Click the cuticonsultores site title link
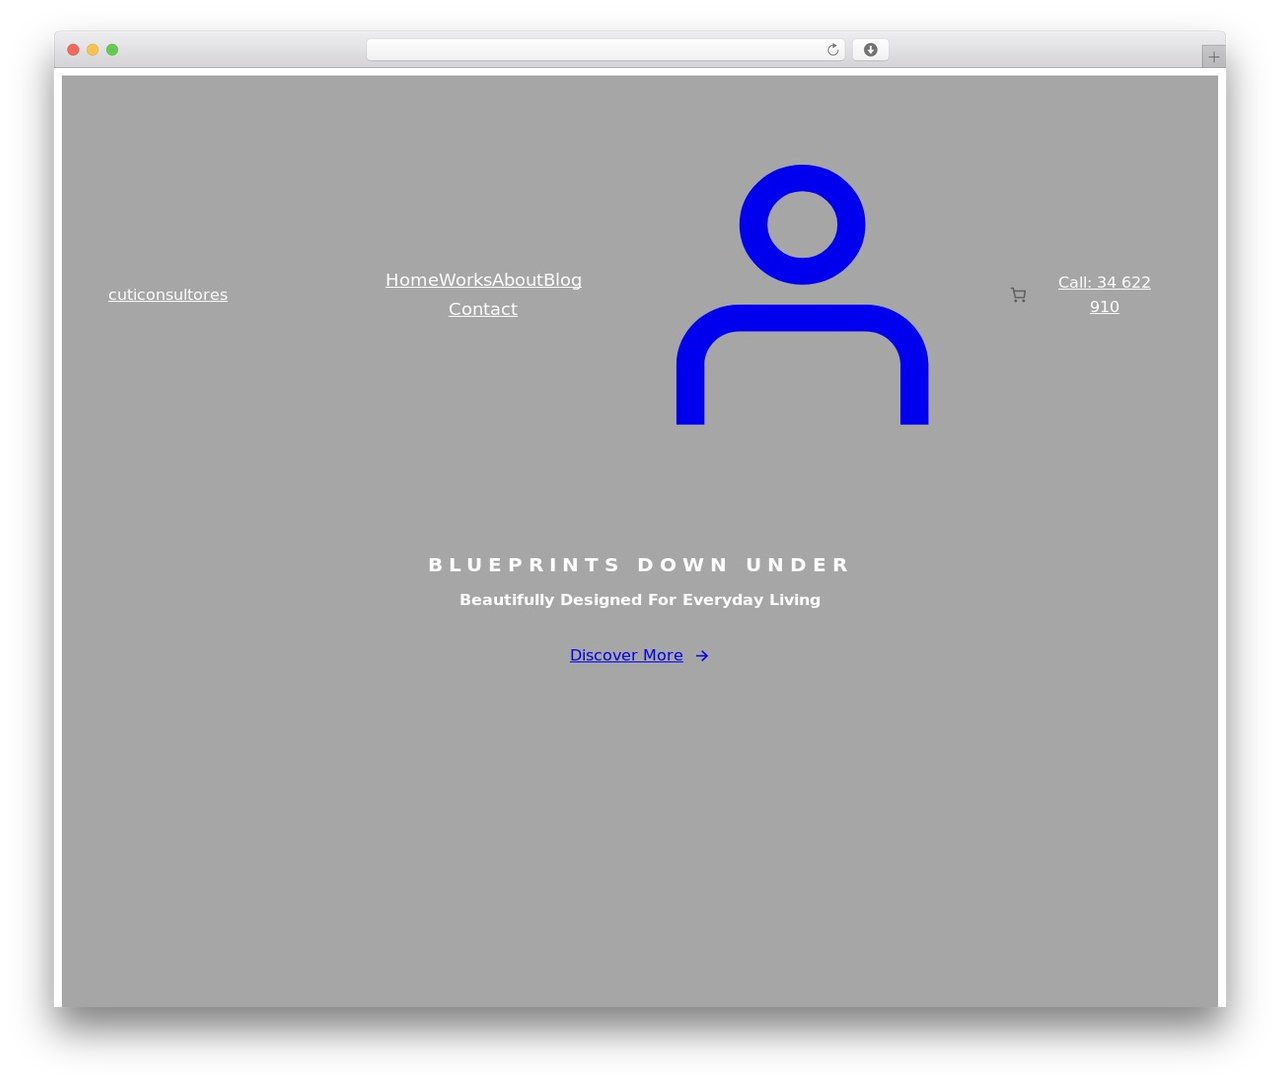The height and width of the screenshot is (1084, 1280). pyautogui.click(x=168, y=295)
